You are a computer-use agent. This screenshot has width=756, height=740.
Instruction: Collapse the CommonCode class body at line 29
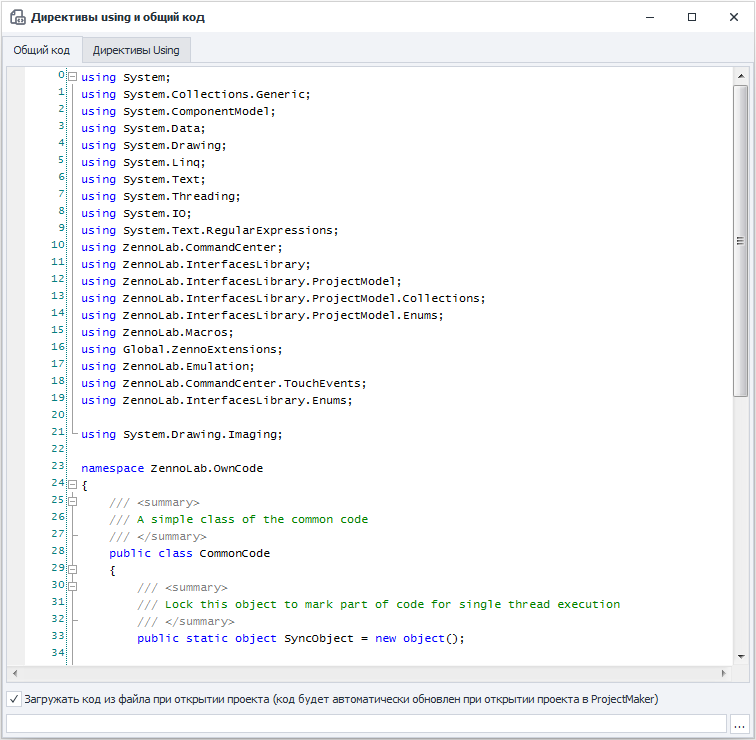pos(72,569)
